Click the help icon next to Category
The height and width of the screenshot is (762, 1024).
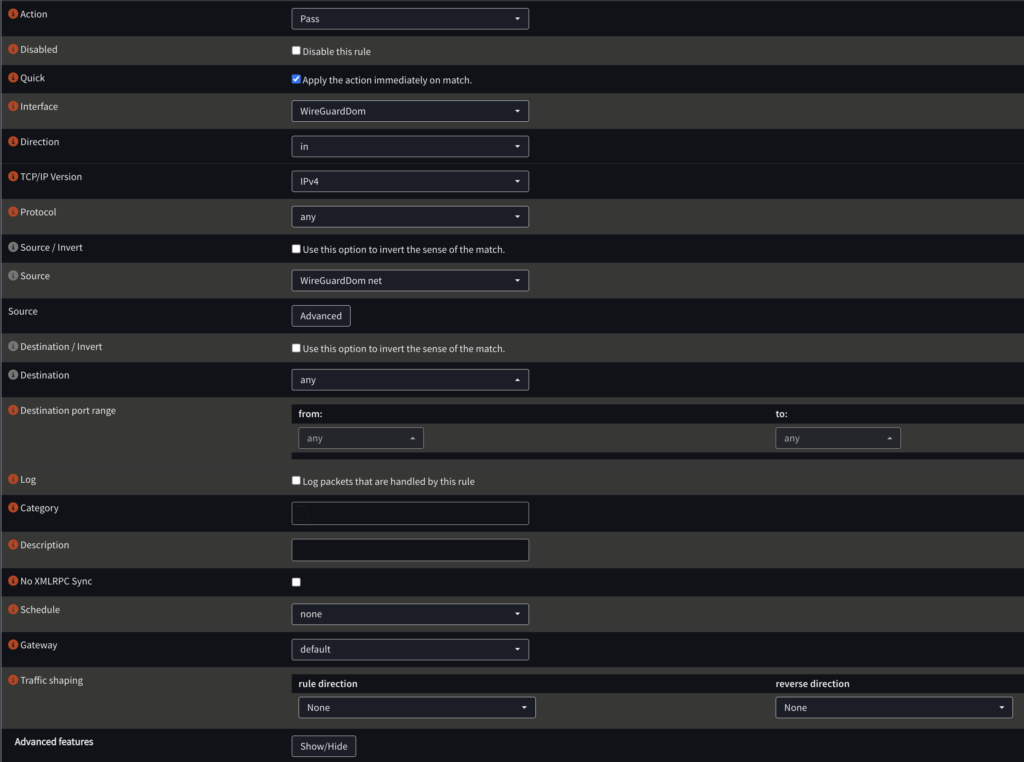tap(13, 509)
